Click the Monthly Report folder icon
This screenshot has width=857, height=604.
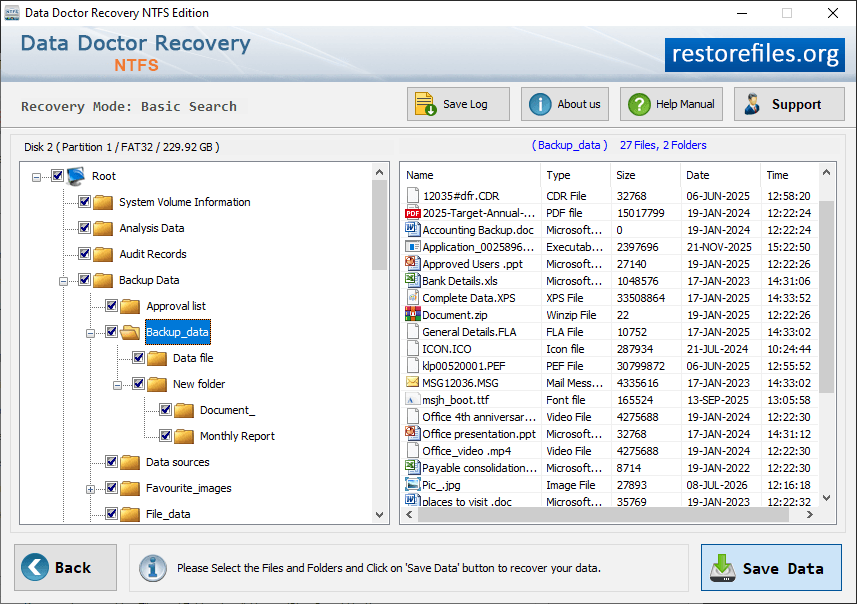tap(184, 436)
